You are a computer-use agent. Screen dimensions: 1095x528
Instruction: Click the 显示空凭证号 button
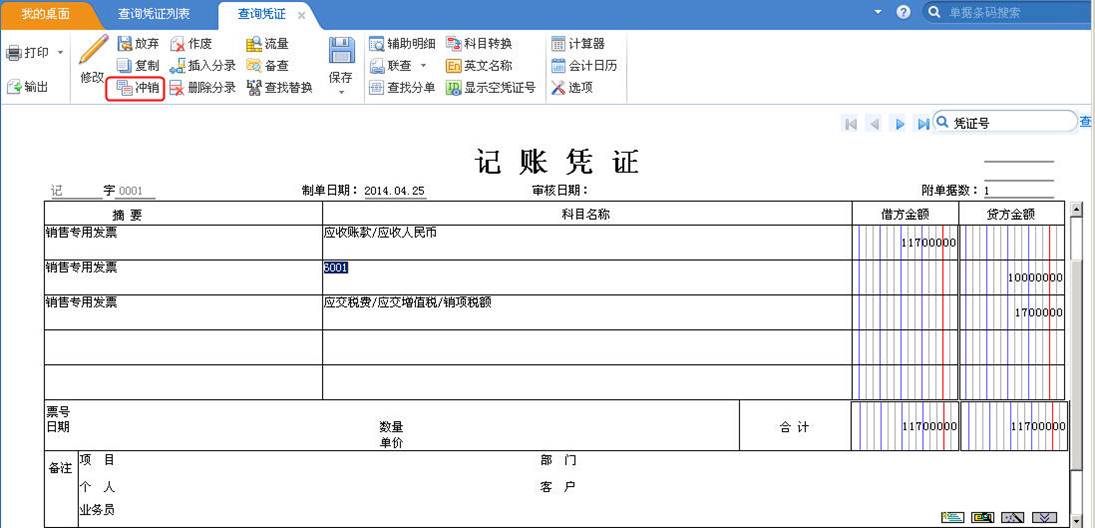[x=491, y=88]
